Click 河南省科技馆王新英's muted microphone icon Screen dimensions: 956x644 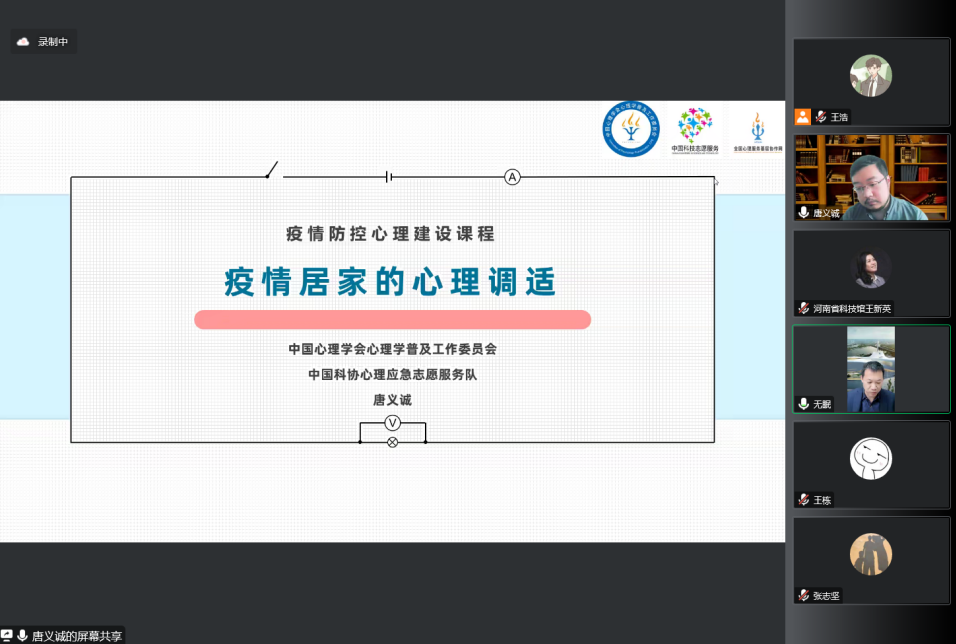click(804, 308)
